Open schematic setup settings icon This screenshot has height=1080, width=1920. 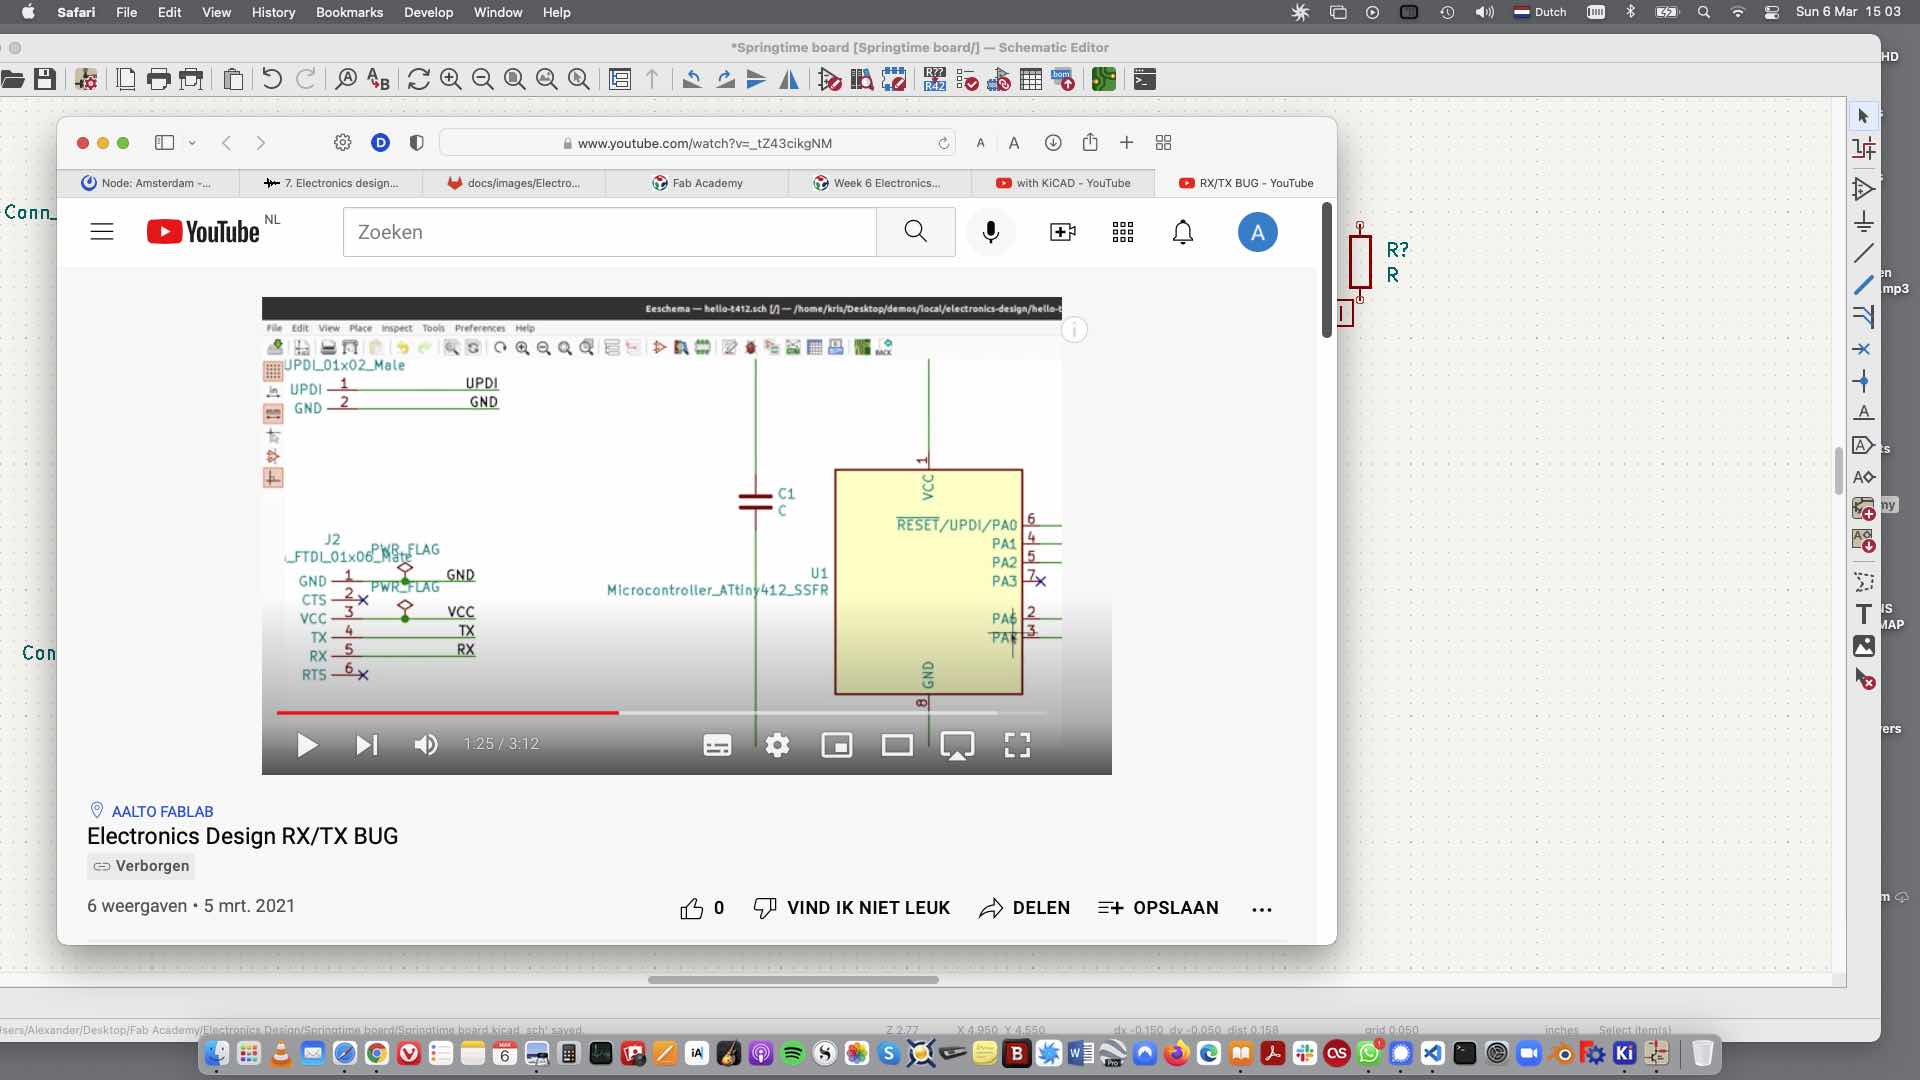pos(86,79)
